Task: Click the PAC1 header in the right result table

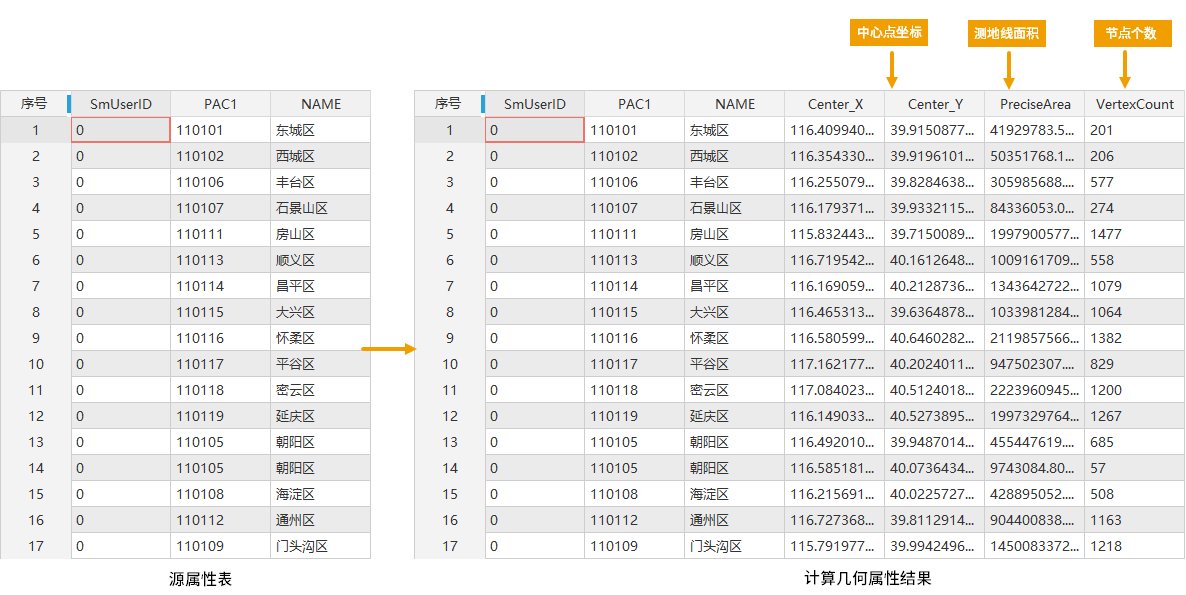Action: pyautogui.click(x=634, y=104)
